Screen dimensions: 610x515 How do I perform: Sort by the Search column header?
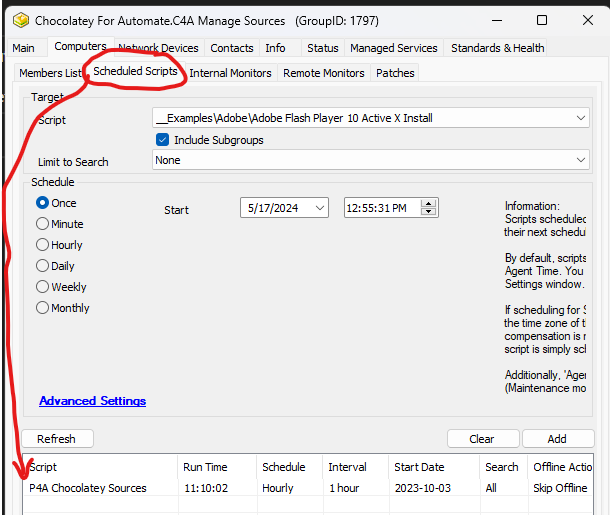pyautogui.click(x=504, y=467)
